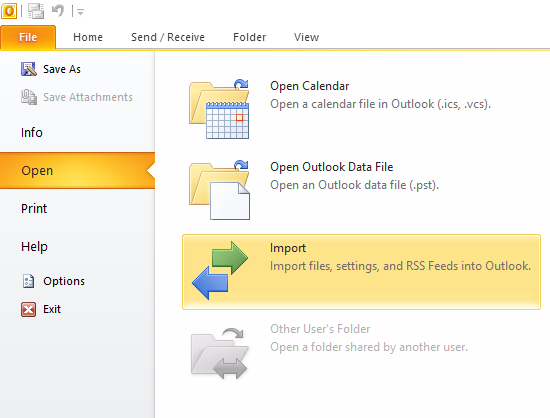Open the Info section
550x418 pixels.
coord(32,133)
